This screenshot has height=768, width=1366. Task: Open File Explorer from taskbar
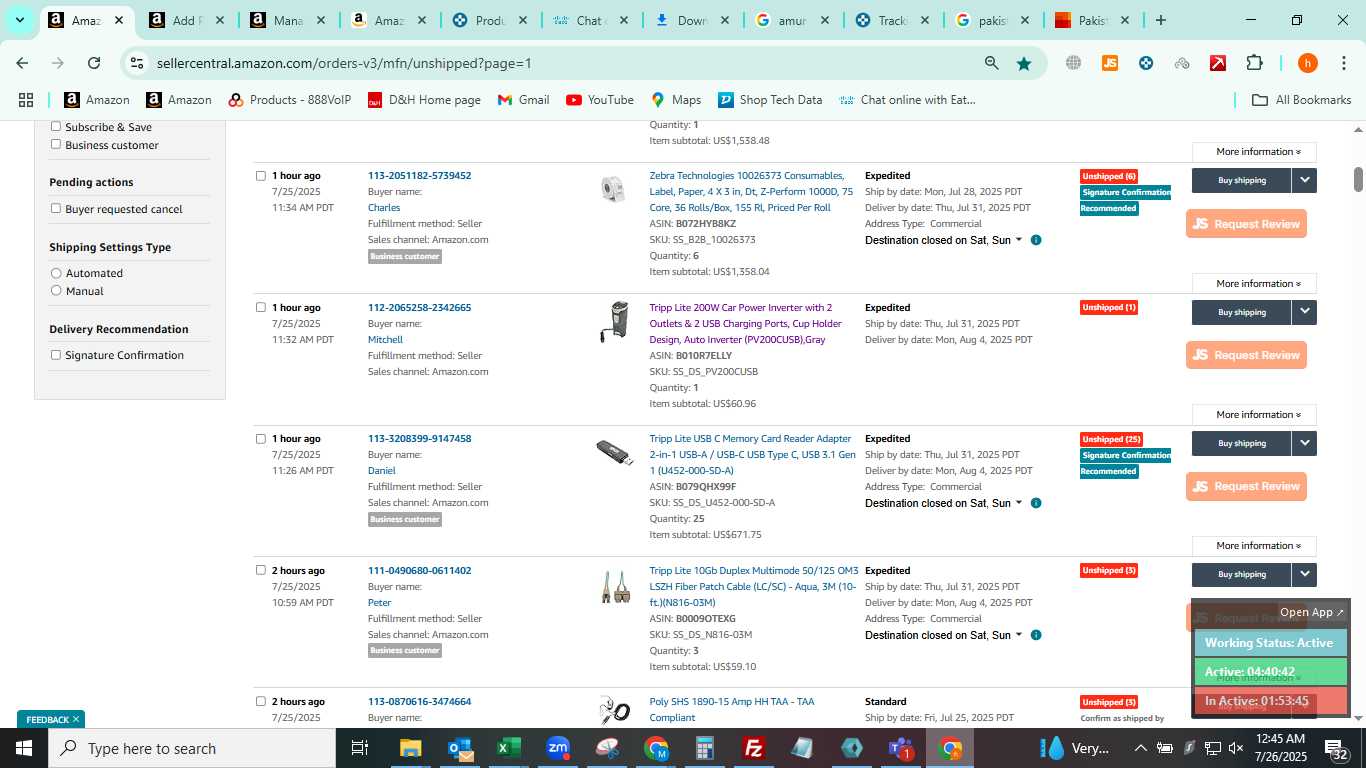411,748
